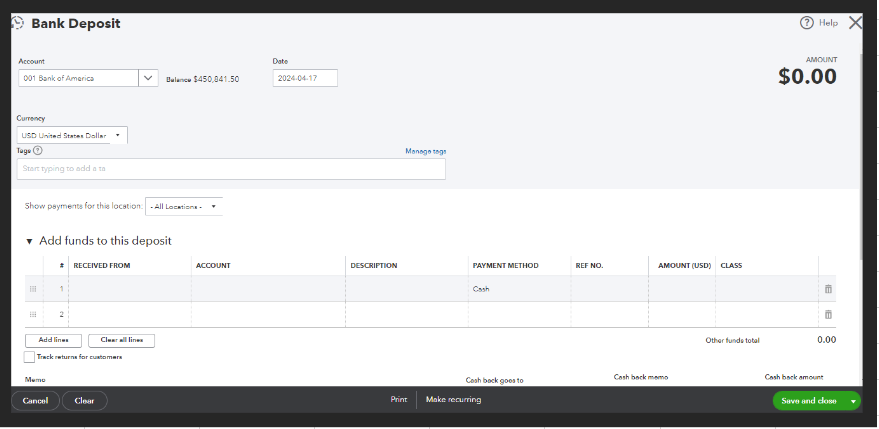Click the Cancel button
This screenshot has width=879, height=429.
point(35,401)
